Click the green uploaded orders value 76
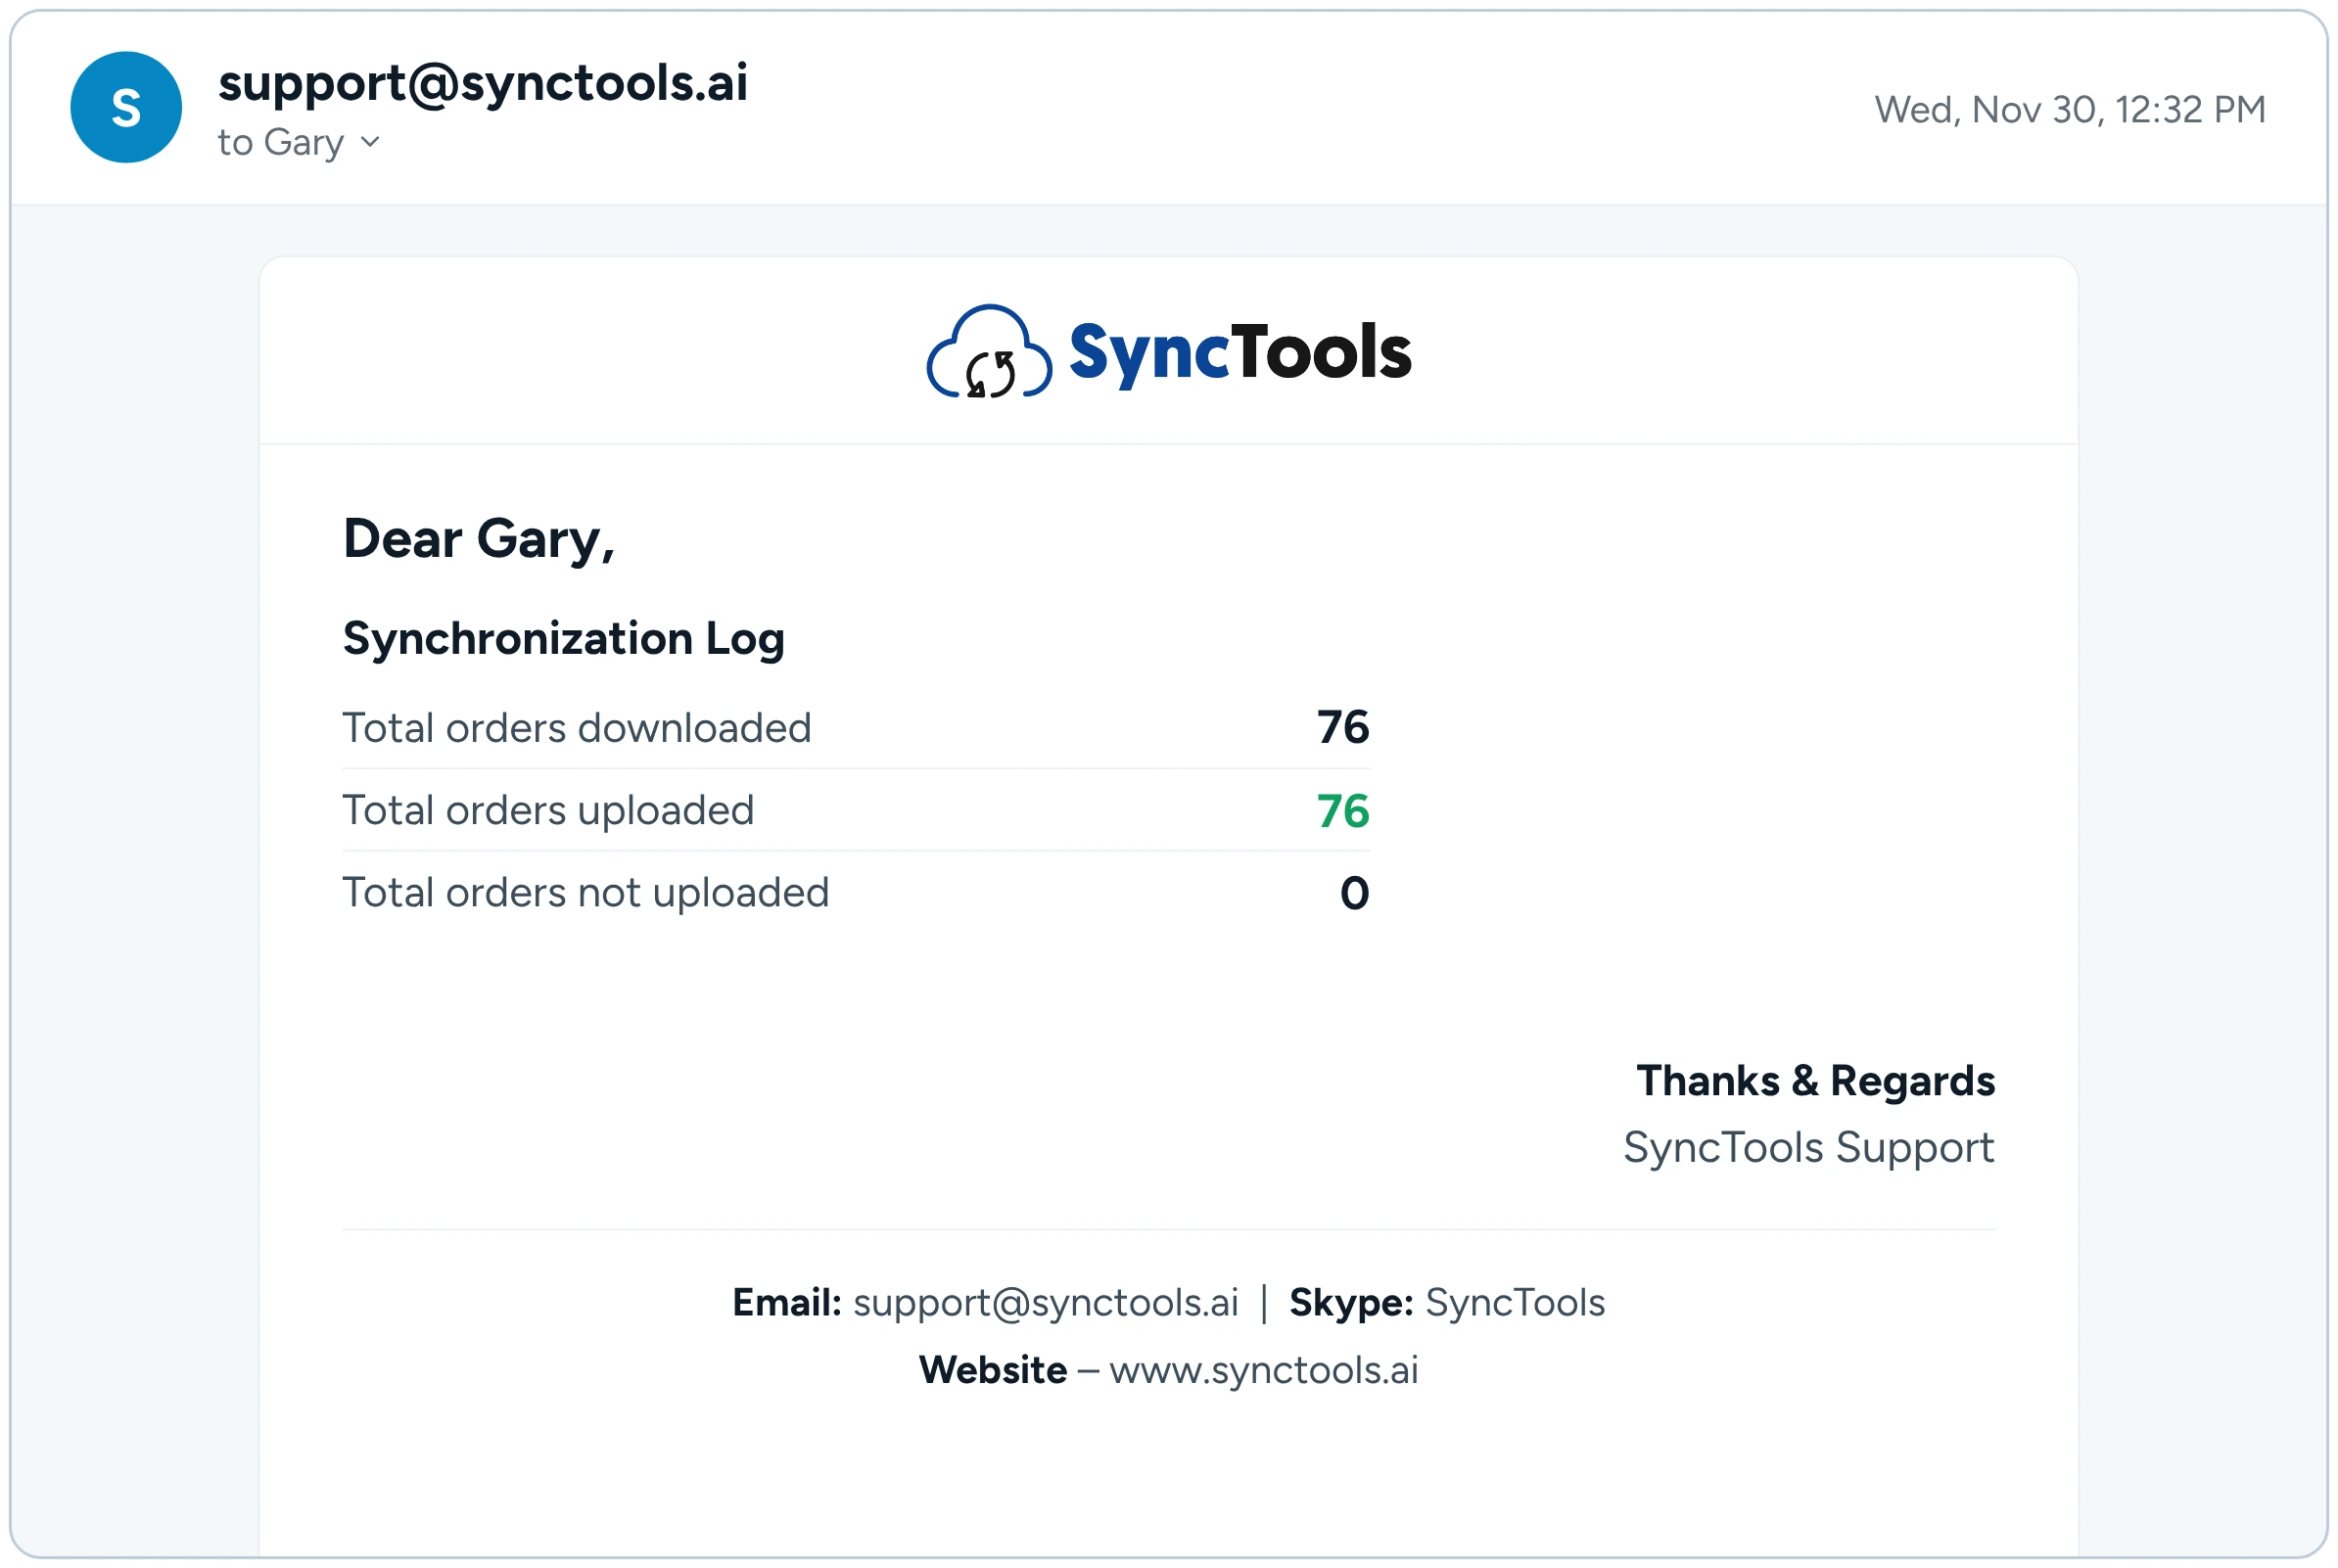 pyautogui.click(x=1343, y=811)
